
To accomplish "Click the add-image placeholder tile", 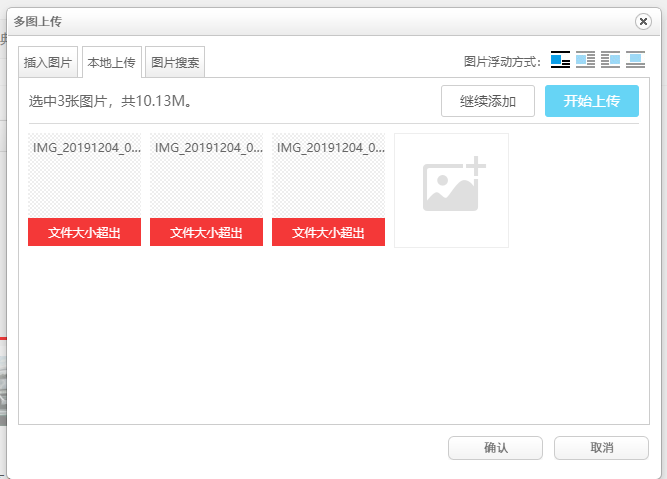I will (x=451, y=190).
